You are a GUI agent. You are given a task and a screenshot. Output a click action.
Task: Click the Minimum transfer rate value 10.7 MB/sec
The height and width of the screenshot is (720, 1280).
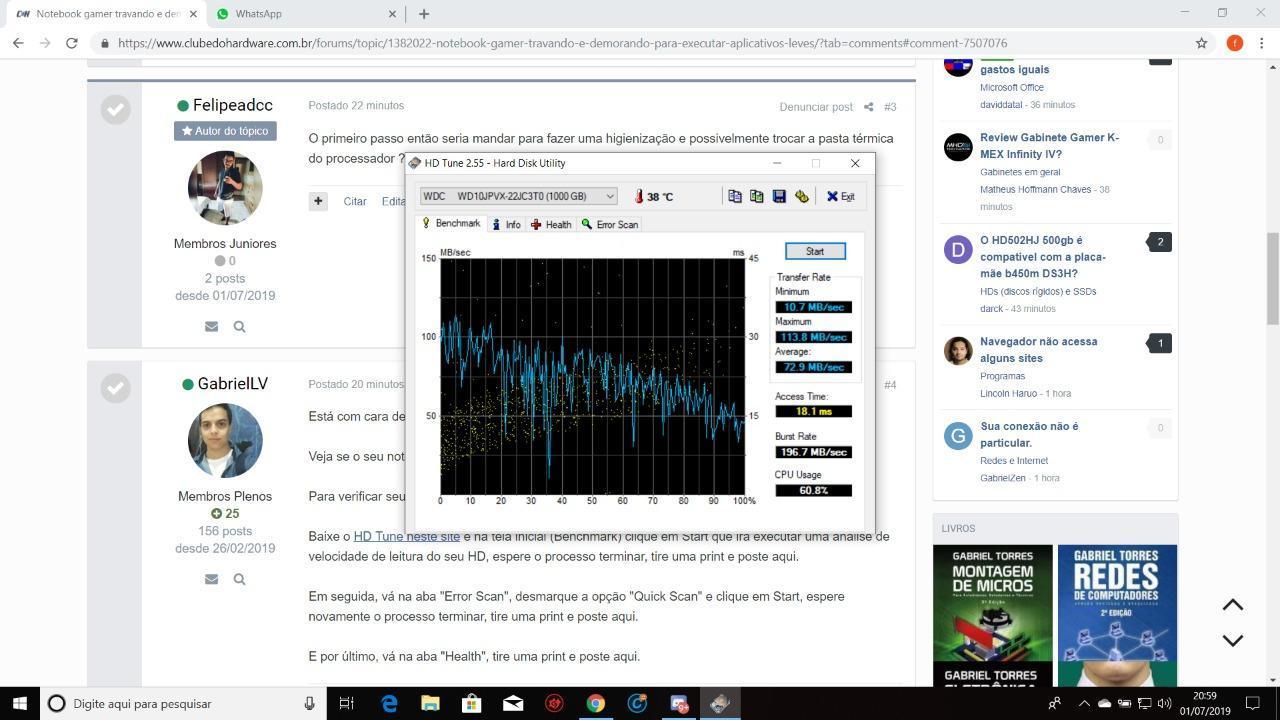[813, 307]
